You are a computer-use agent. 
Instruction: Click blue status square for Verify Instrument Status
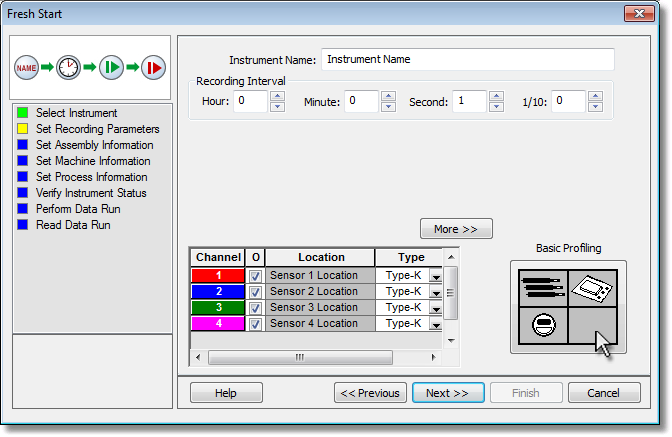coord(23,193)
